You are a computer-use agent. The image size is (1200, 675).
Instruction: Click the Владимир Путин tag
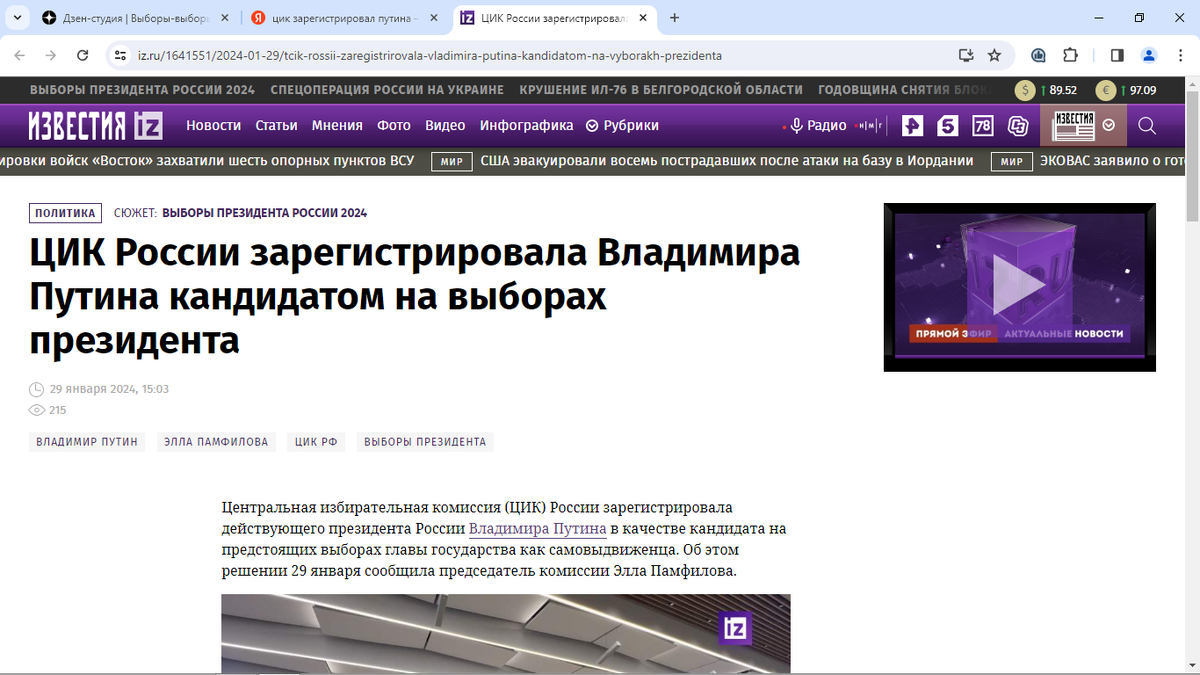click(x=87, y=441)
